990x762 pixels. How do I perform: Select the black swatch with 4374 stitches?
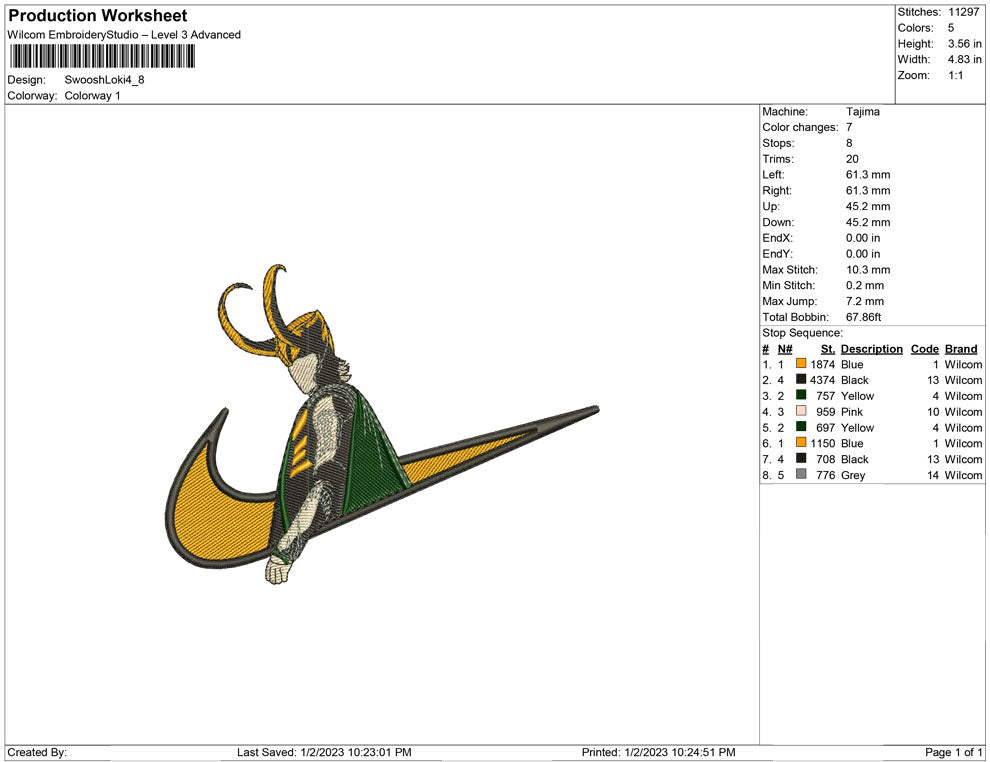point(801,381)
